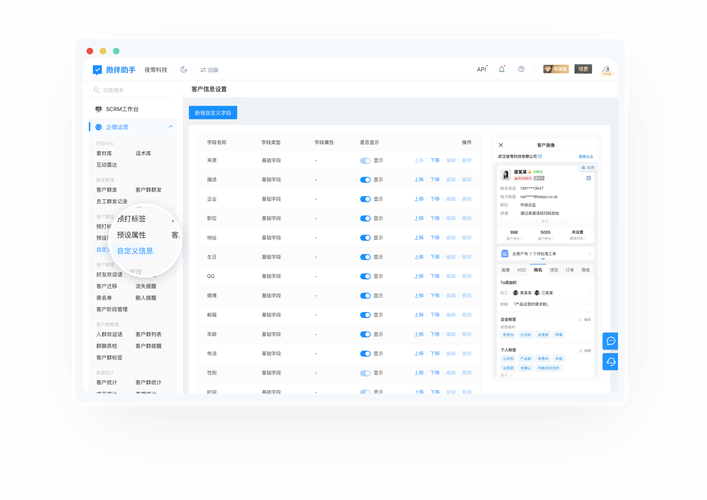Expand the 群聊 row arrow

(x=590, y=304)
